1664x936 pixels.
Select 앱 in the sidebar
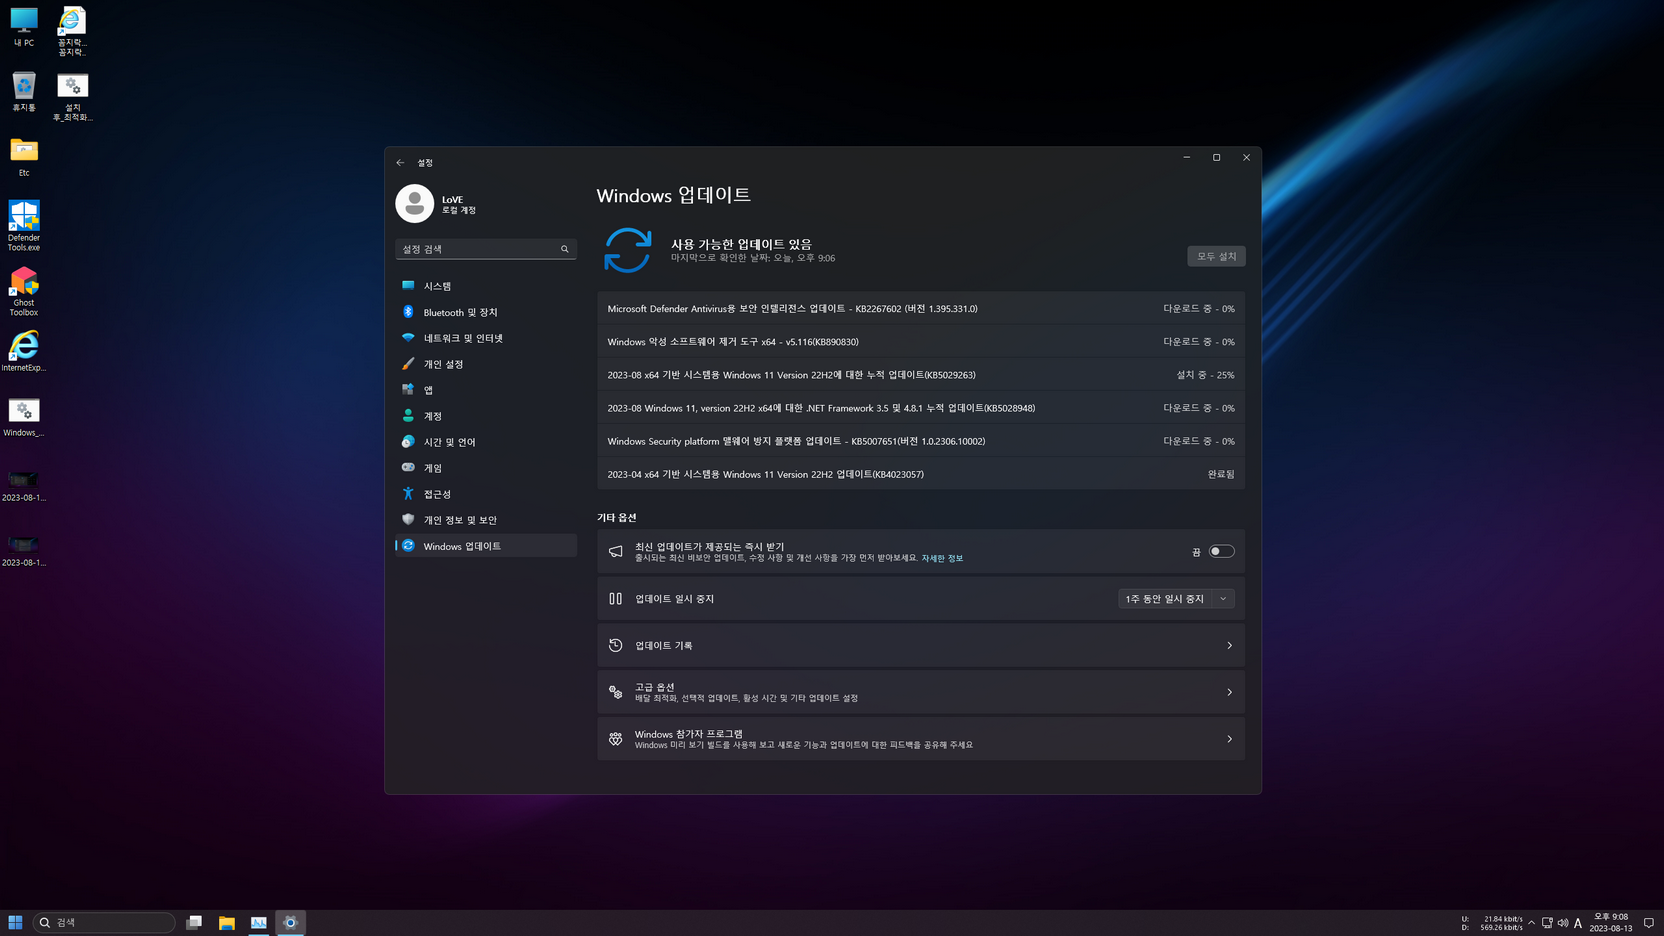pos(486,390)
